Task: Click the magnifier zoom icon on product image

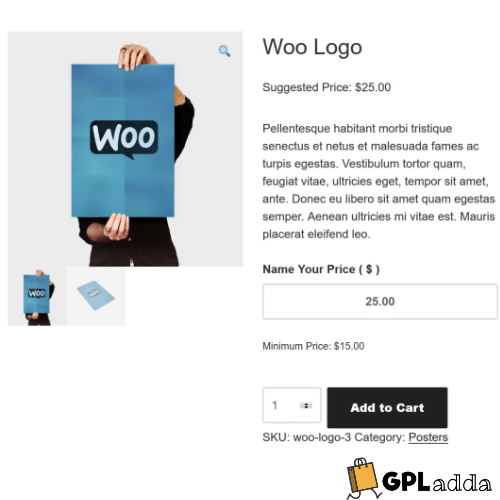Action: (224, 51)
